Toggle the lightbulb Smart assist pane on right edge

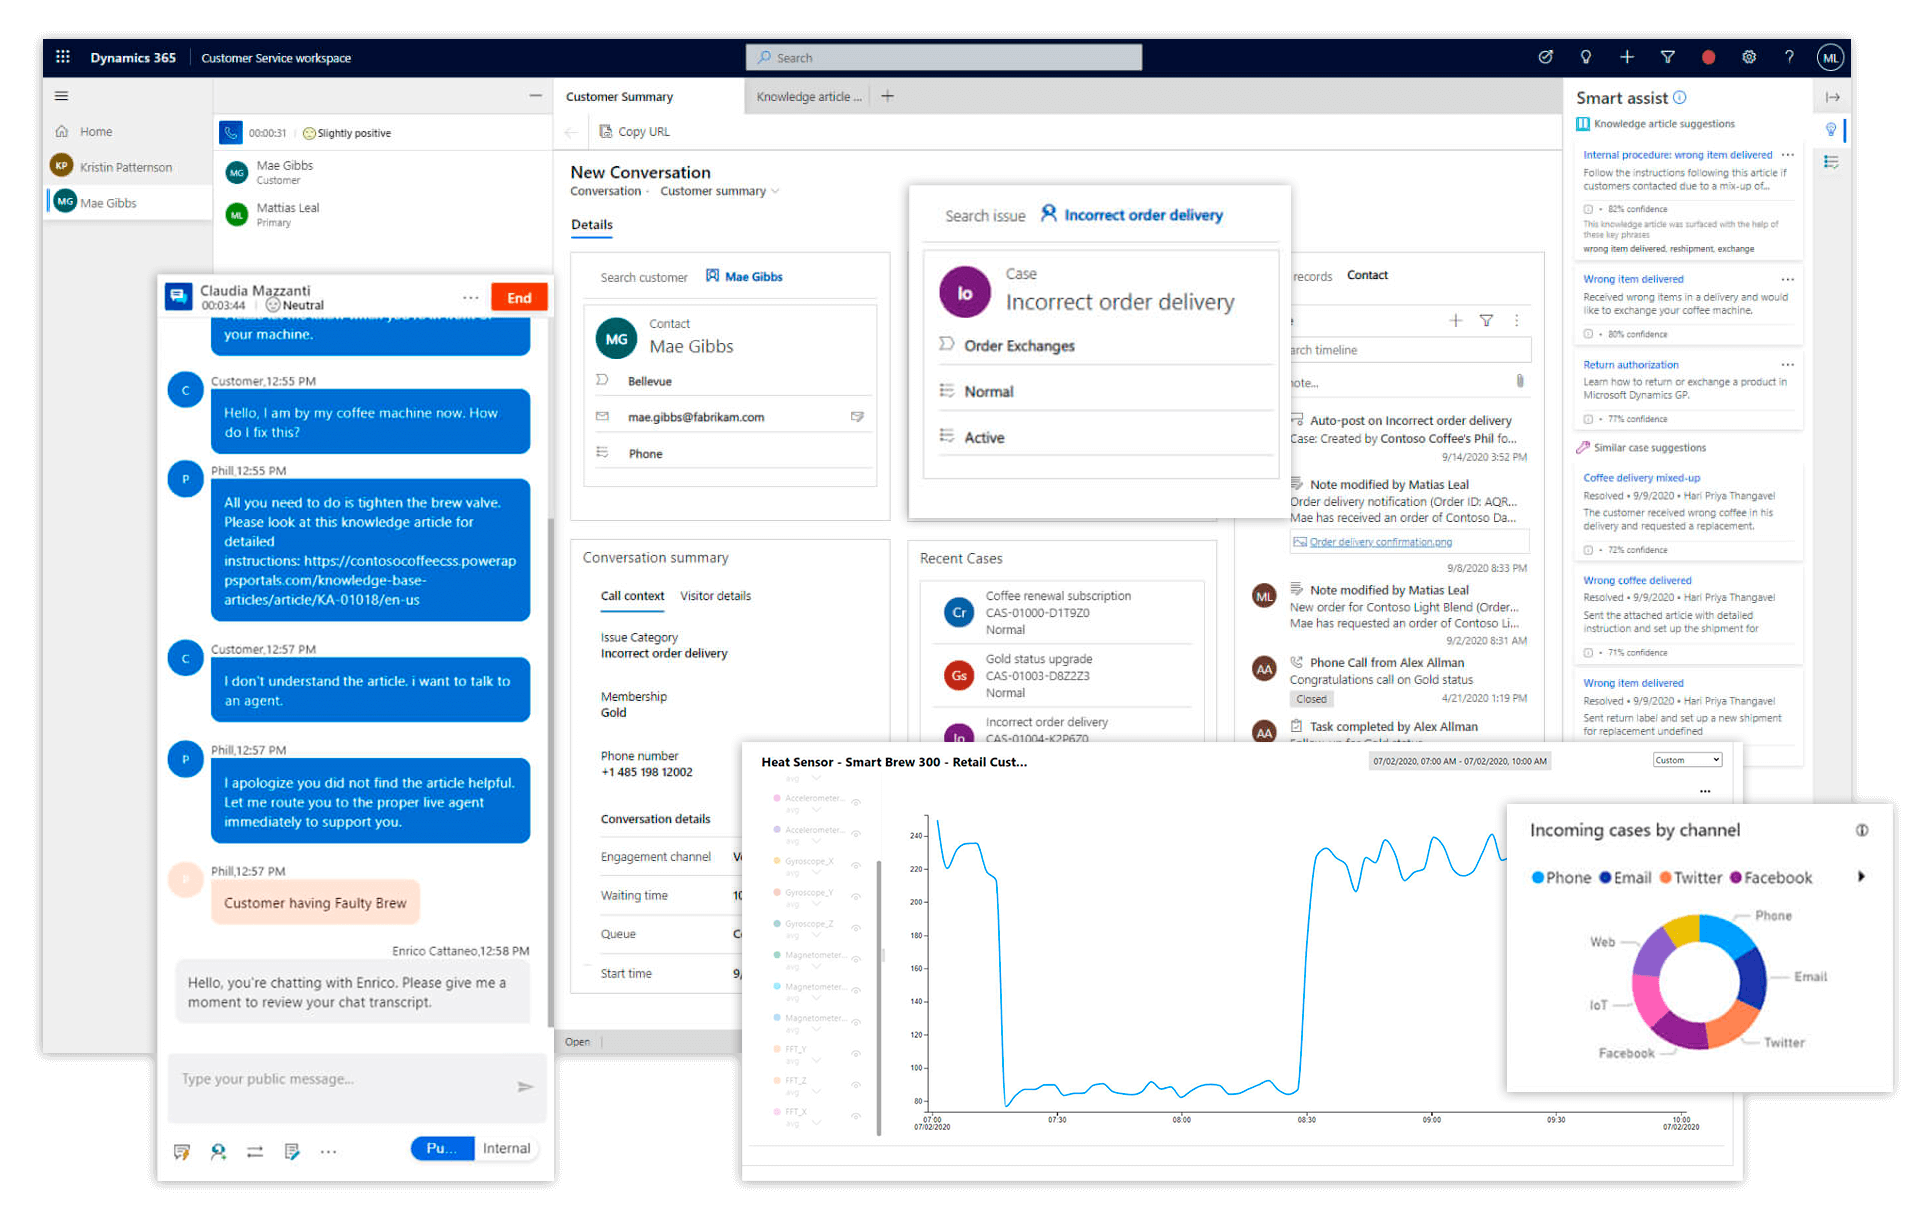pos(1830,130)
